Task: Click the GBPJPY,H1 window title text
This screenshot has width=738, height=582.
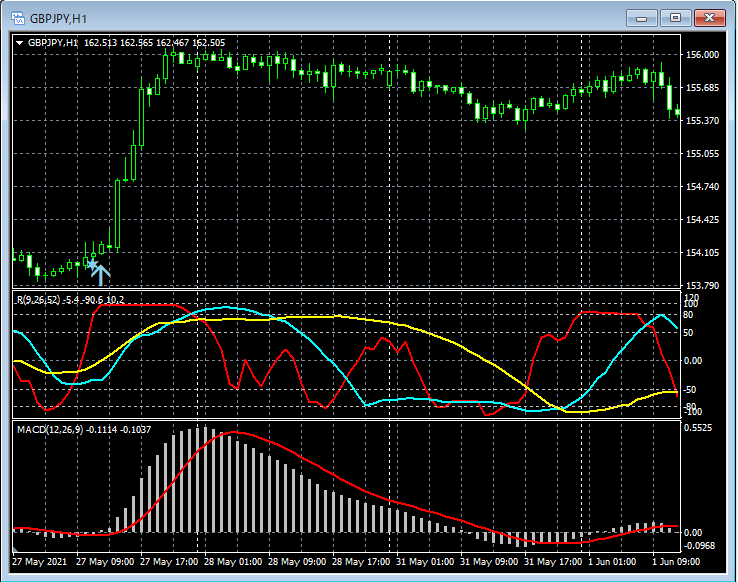Action: (58, 18)
